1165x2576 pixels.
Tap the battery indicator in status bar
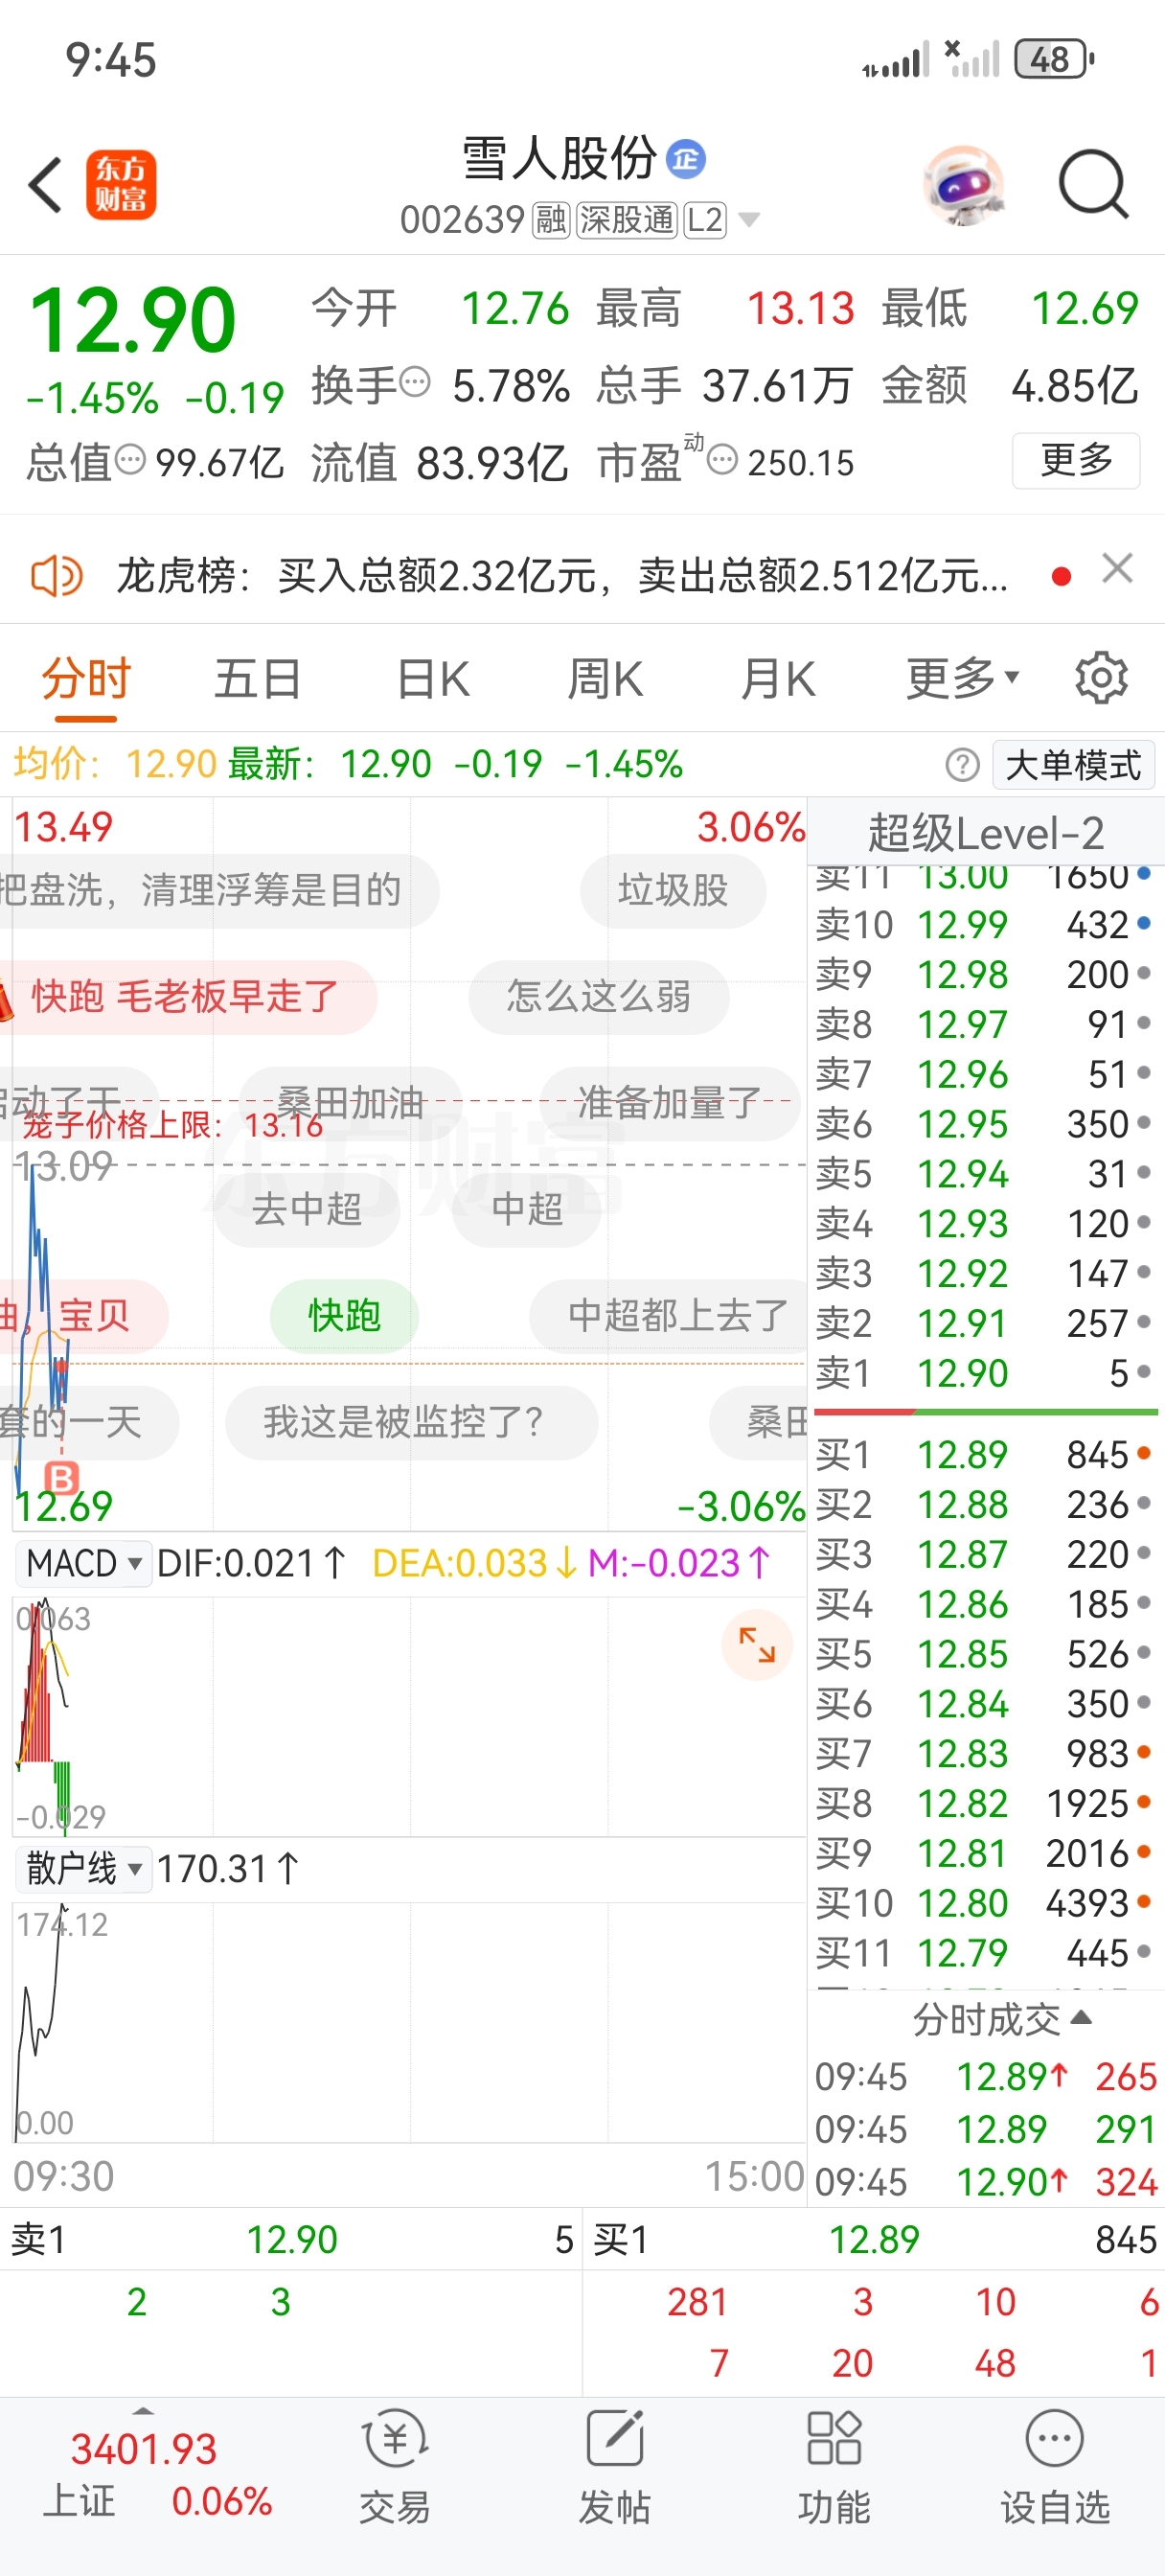[1054, 59]
